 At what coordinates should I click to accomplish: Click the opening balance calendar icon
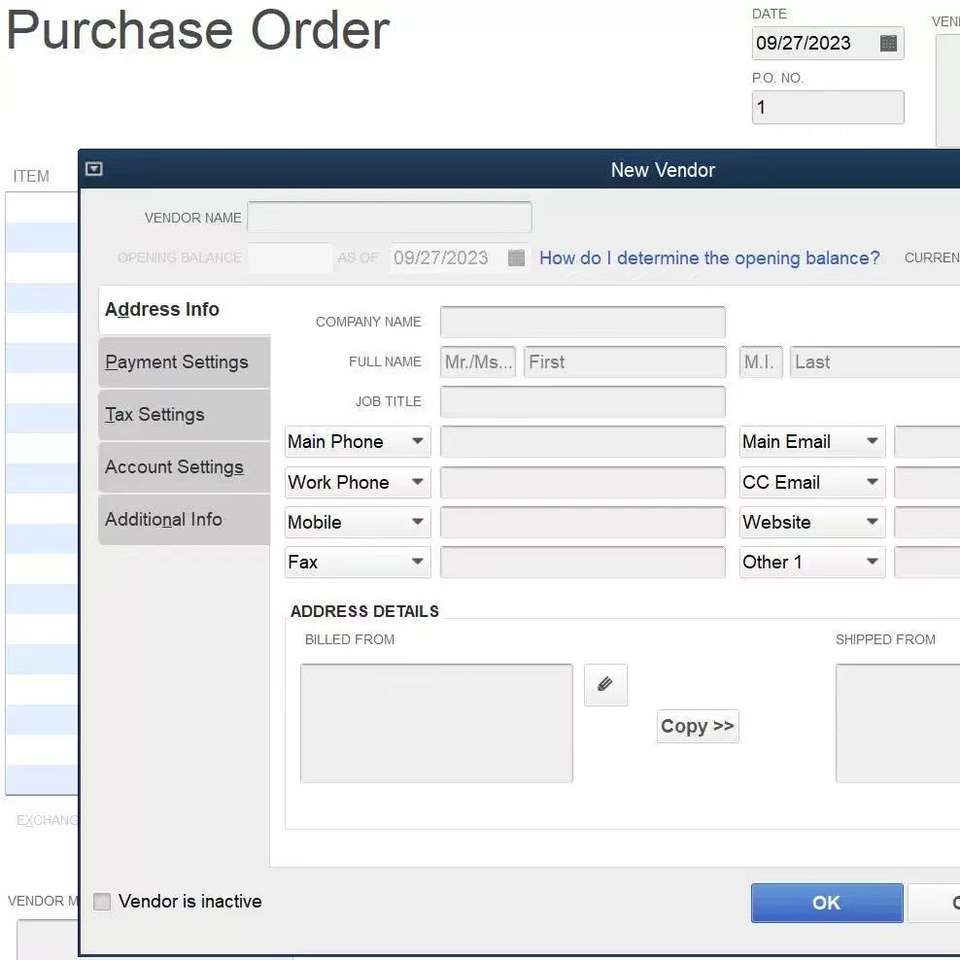[x=516, y=258]
